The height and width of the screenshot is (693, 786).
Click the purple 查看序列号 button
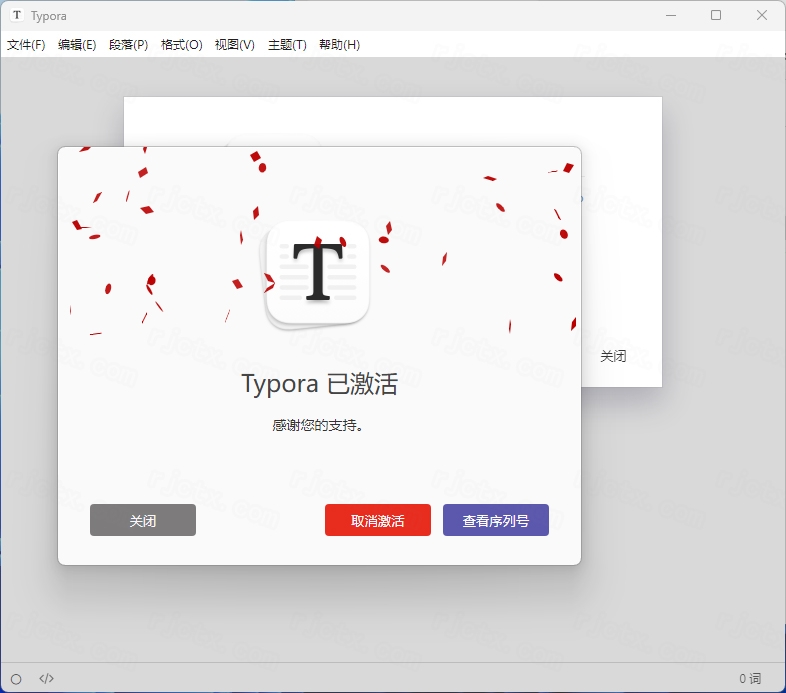coord(496,520)
